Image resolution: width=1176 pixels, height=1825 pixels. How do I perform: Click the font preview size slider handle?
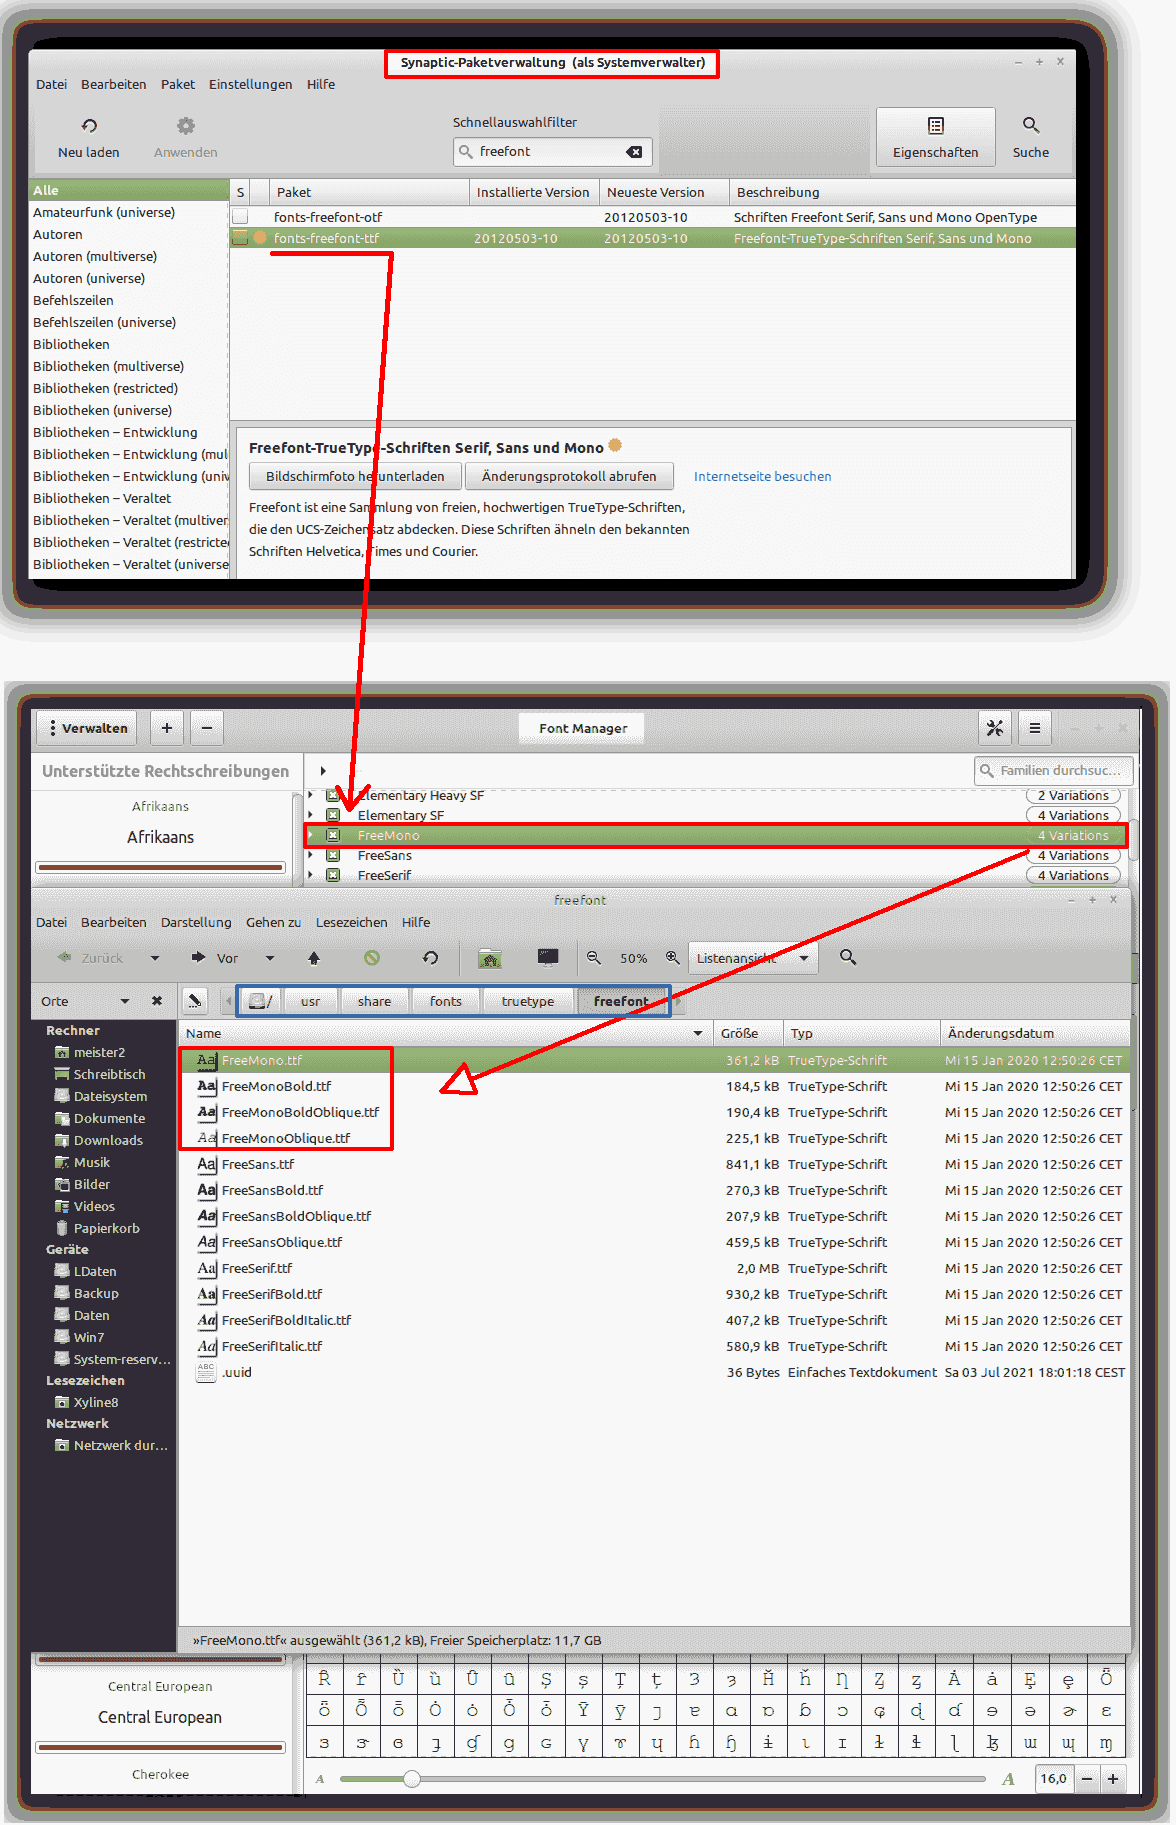(412, 1779)
